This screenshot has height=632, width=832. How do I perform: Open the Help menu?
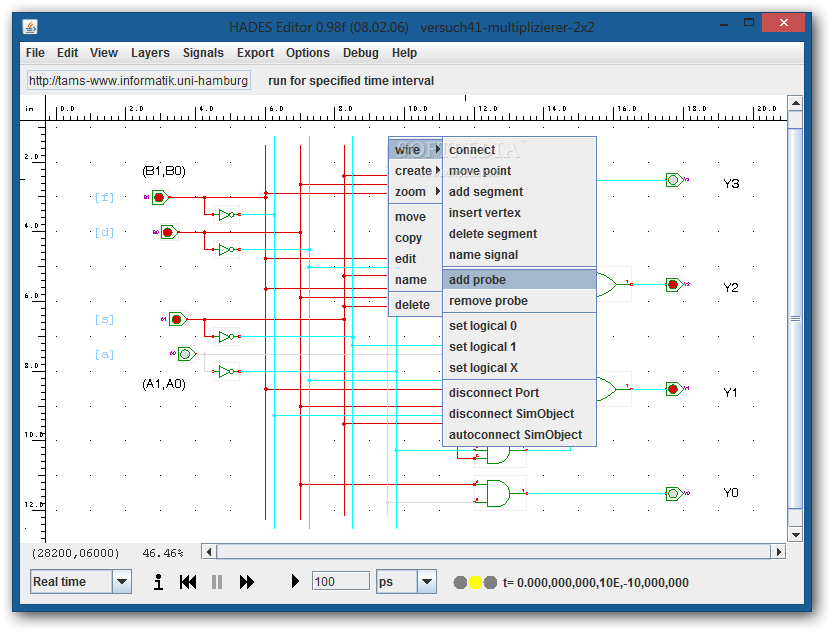coord(404,53)
